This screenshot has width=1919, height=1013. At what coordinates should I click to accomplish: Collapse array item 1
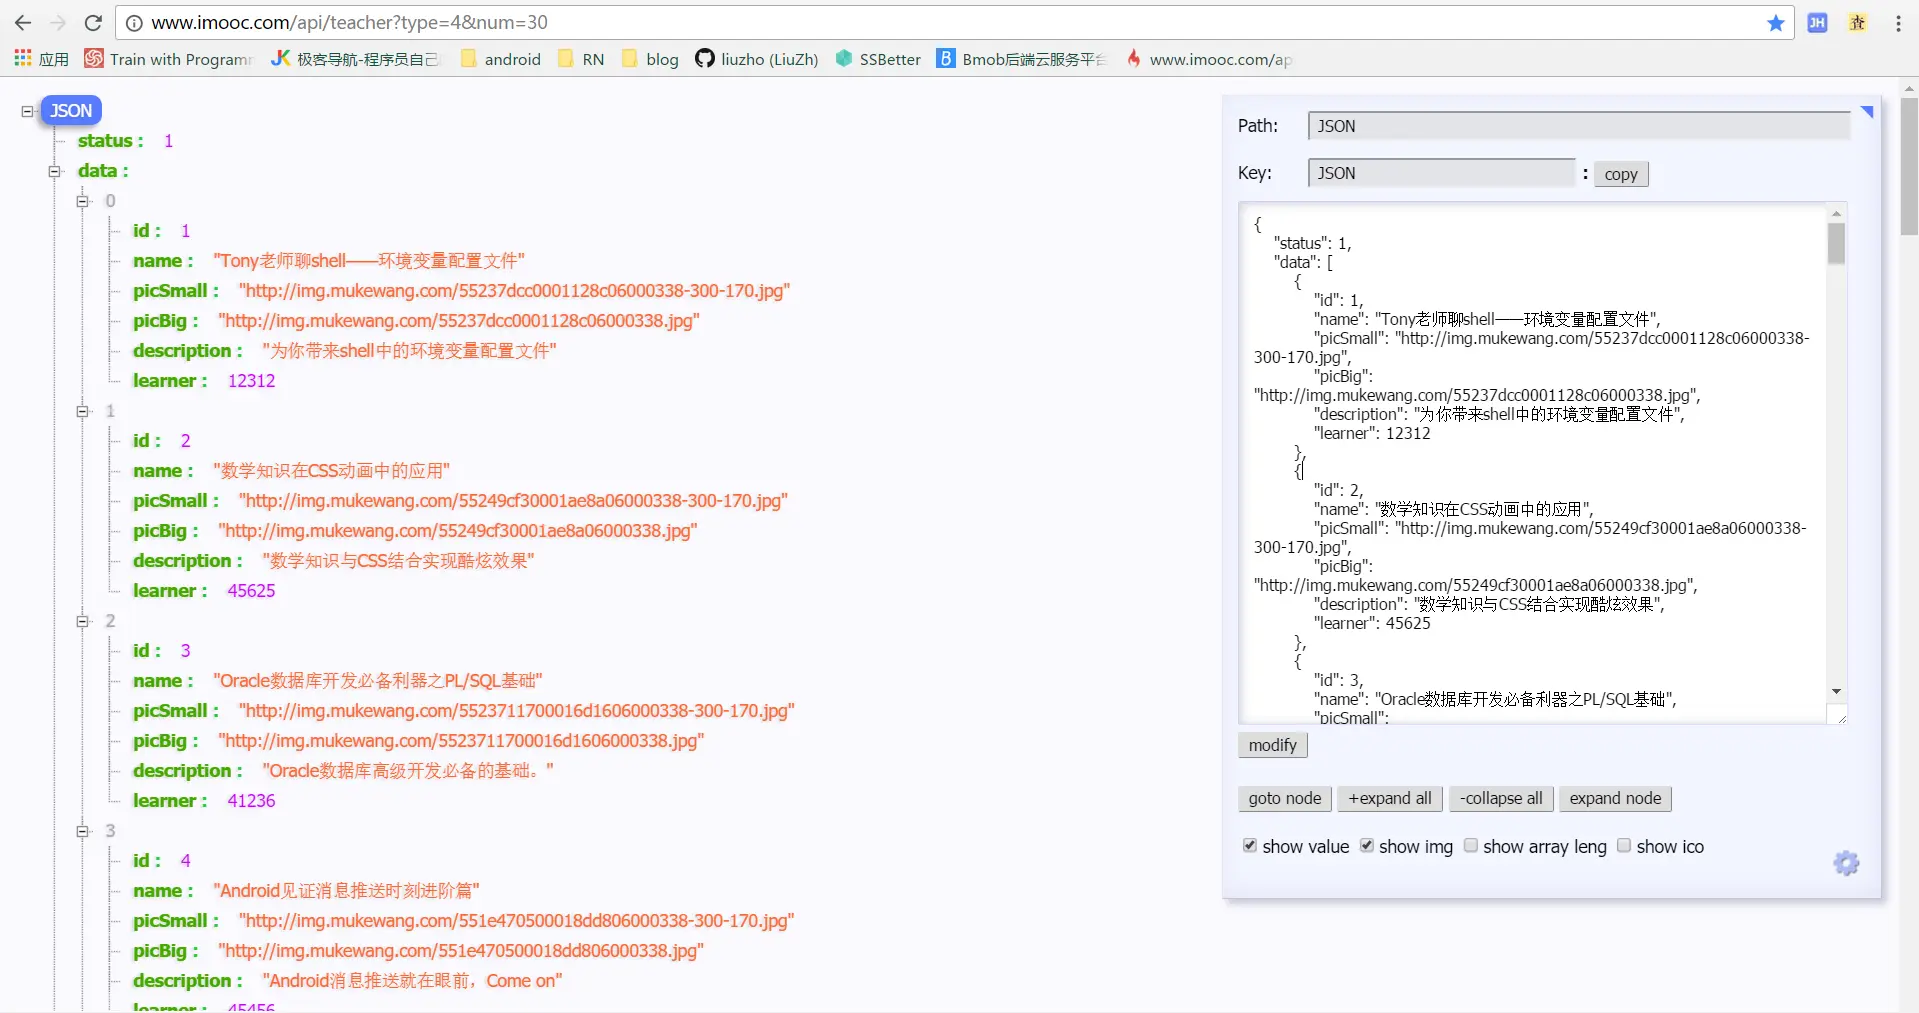(83, 411)
